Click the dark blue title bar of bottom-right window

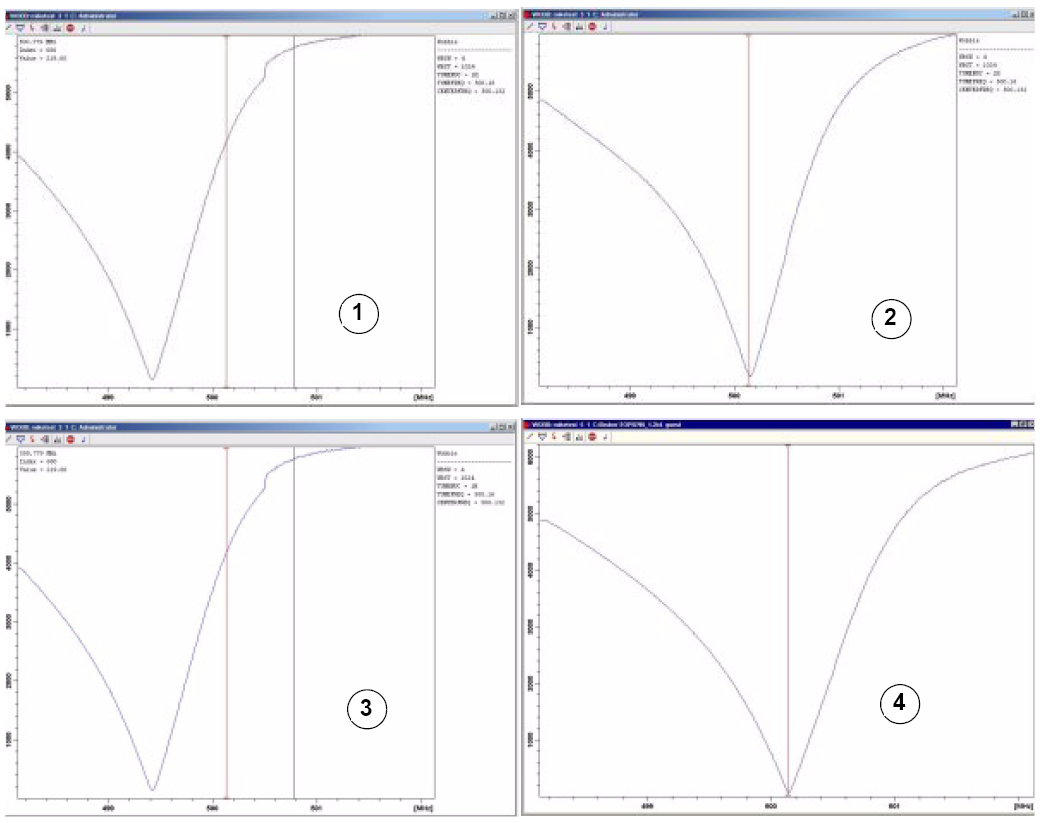click(778, 424)
